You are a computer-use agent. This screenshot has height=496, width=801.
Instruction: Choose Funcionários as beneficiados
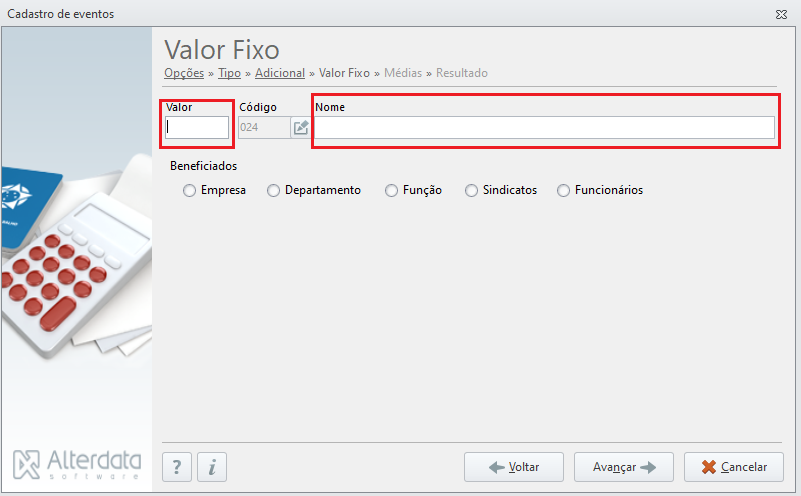point(563,191)
